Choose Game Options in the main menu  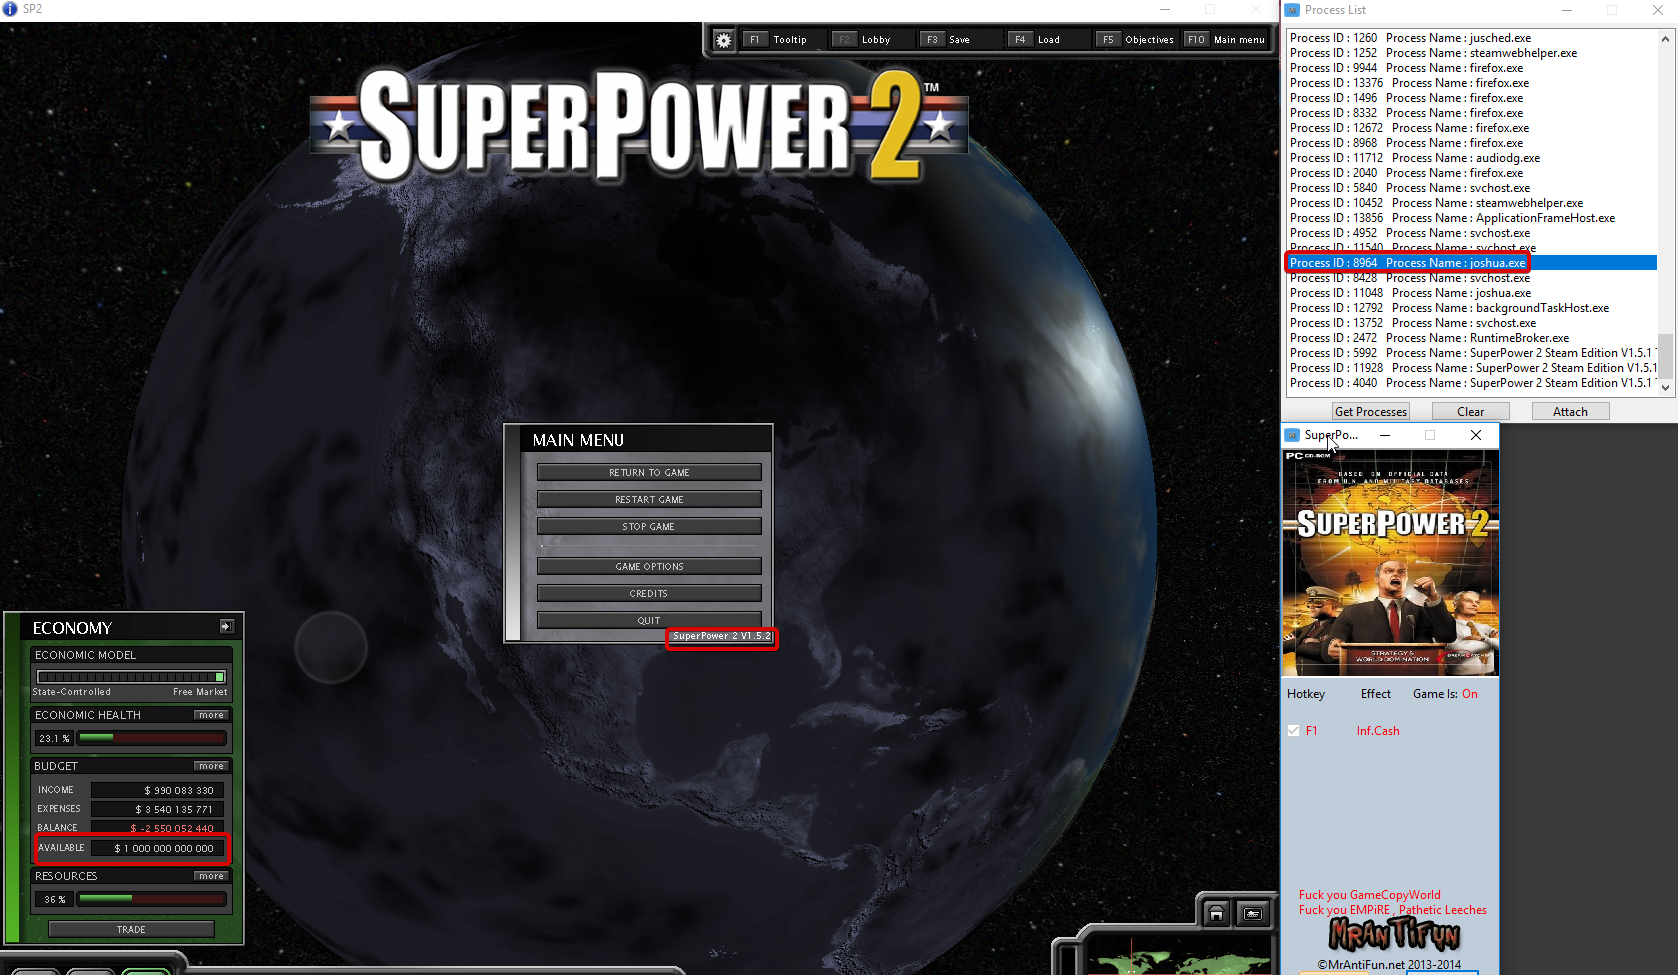click(x=649, y=566)
